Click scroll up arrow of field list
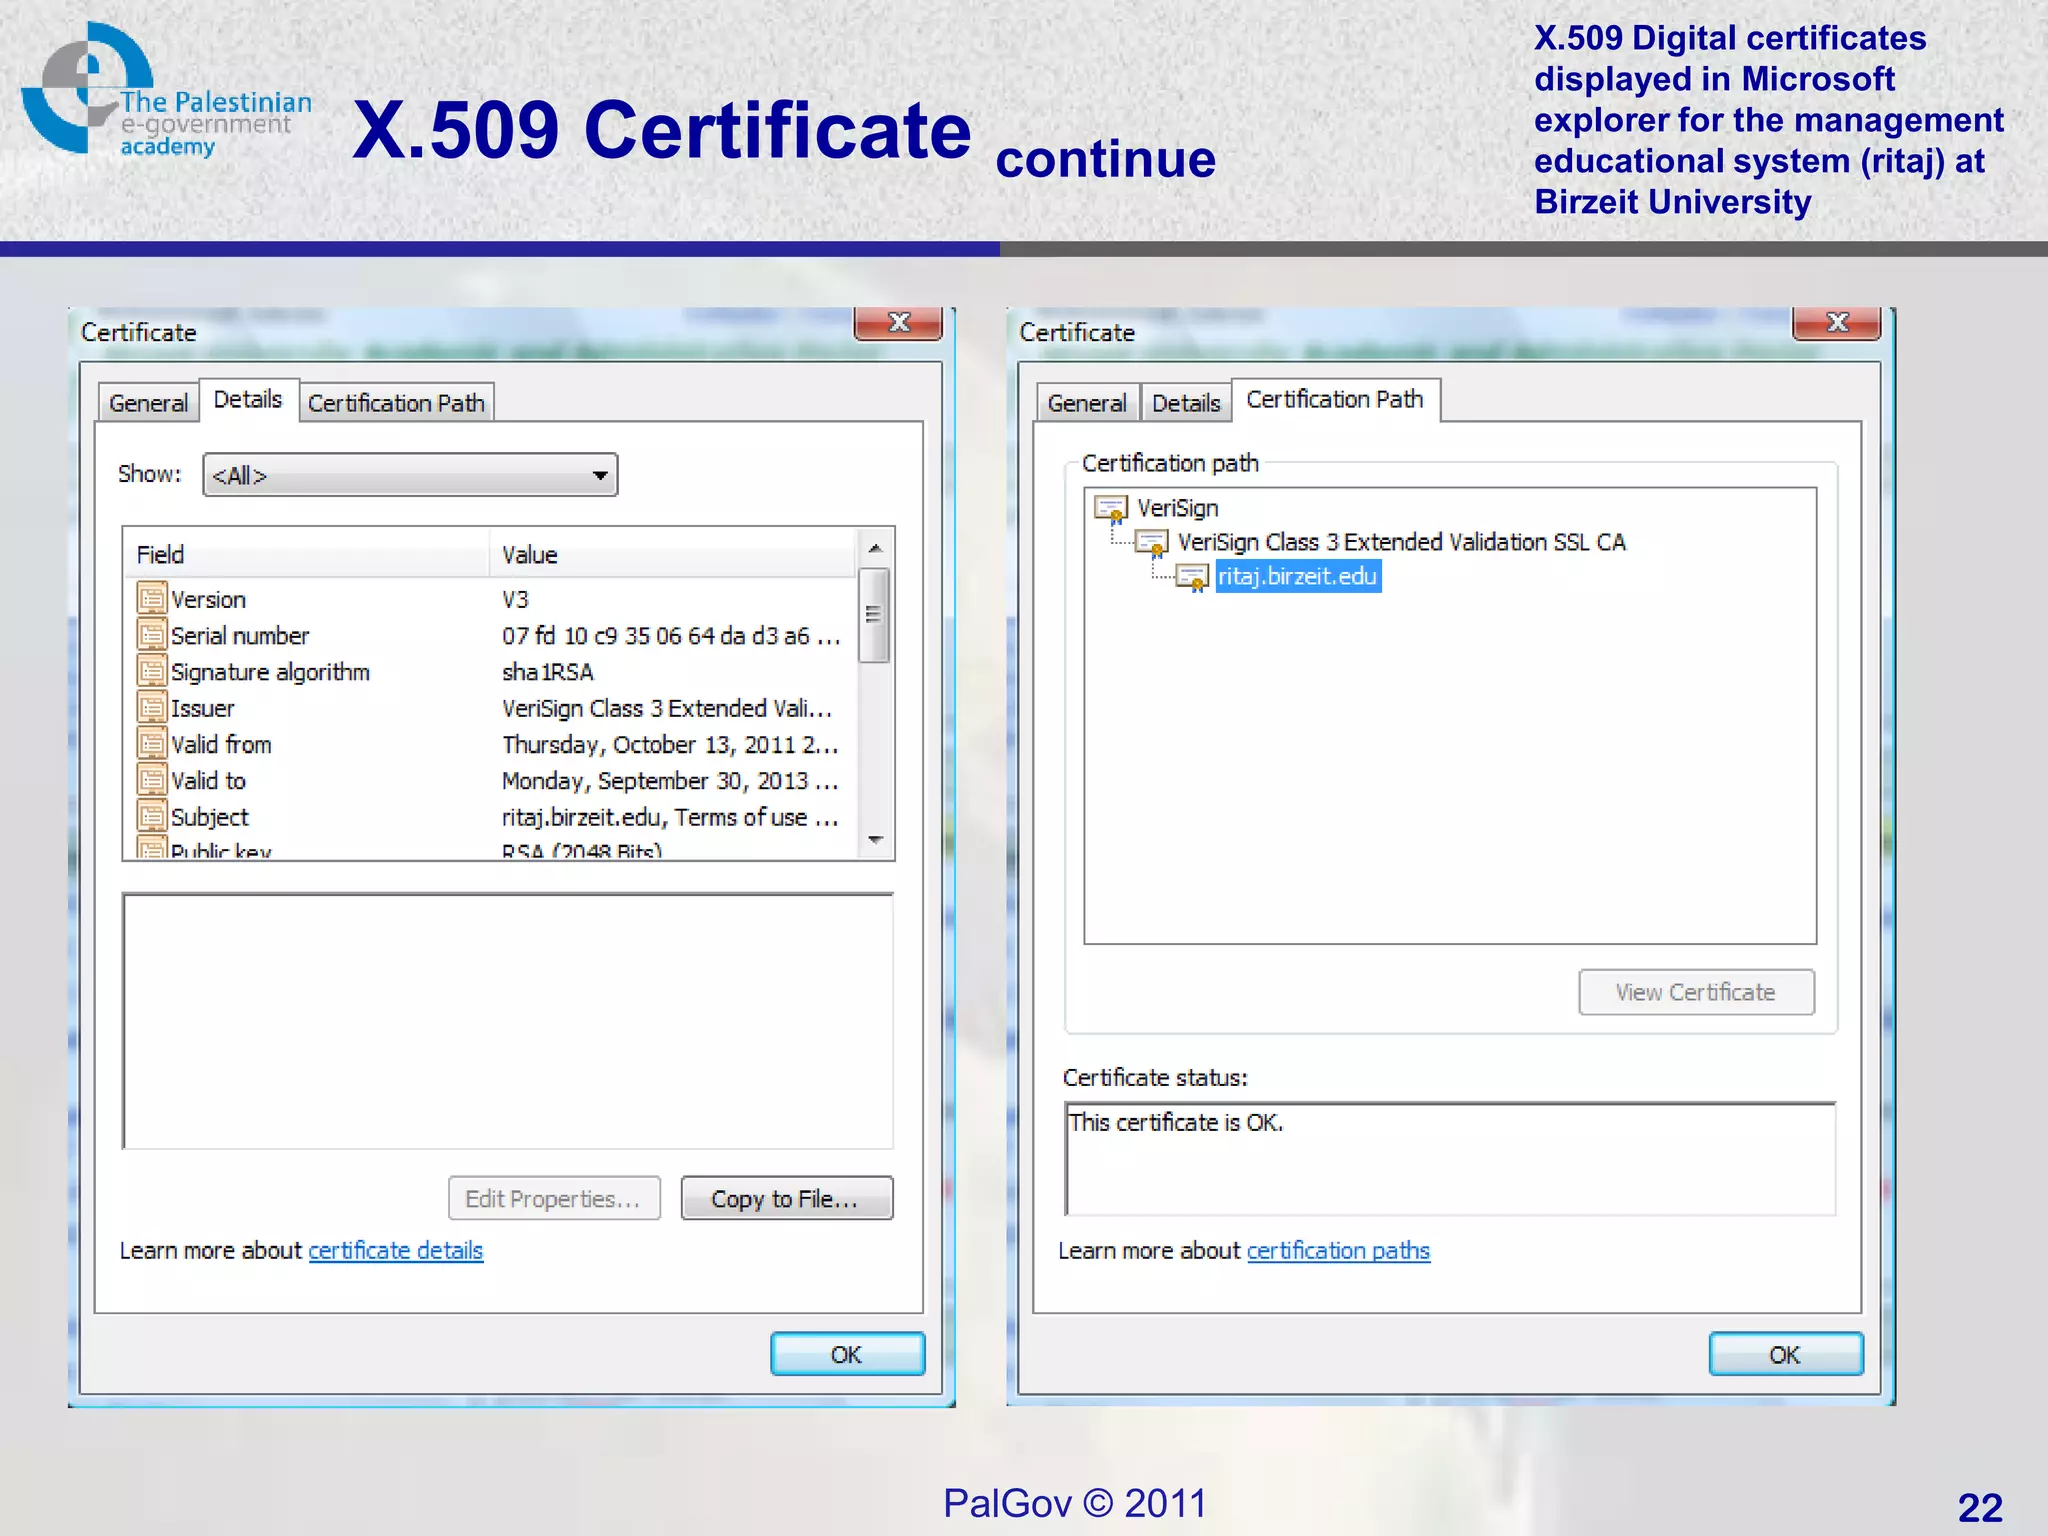This screenshot has height=1536, width=2048. click(875, 548)
